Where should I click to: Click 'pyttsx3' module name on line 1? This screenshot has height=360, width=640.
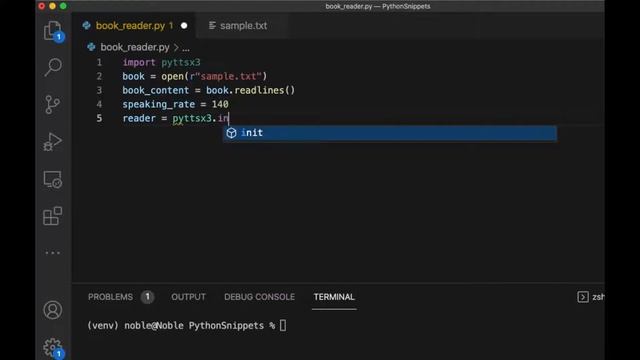181,62
